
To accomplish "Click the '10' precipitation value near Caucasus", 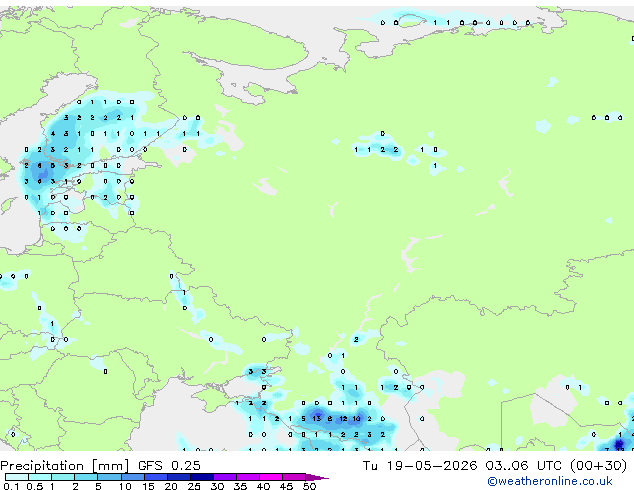I will 356,418.
